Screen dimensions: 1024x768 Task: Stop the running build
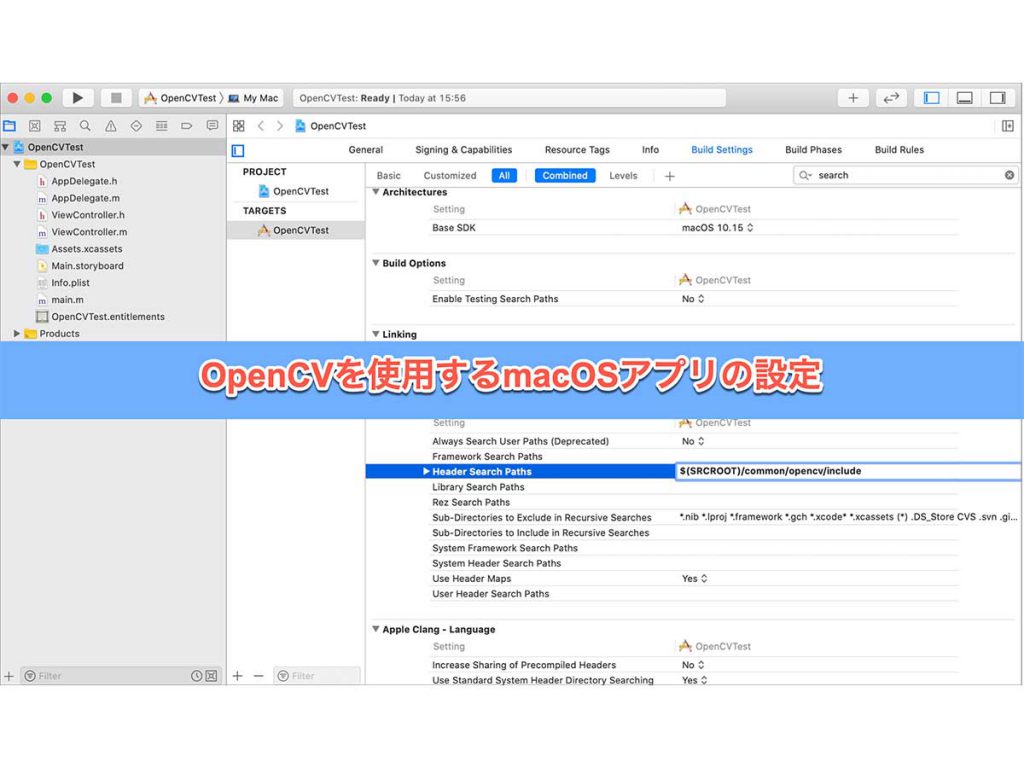pyautogui.click(x=116, y=98)
